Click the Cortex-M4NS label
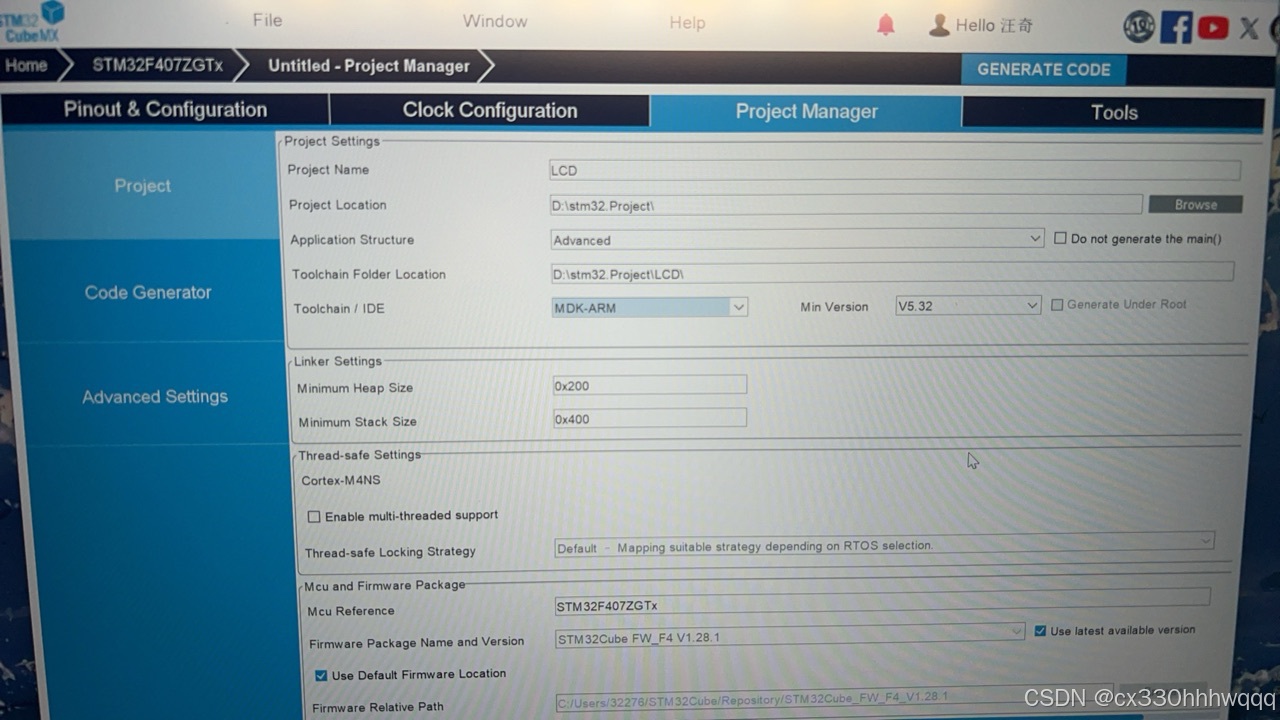1280x720 pixels. [x=341, y=480]
